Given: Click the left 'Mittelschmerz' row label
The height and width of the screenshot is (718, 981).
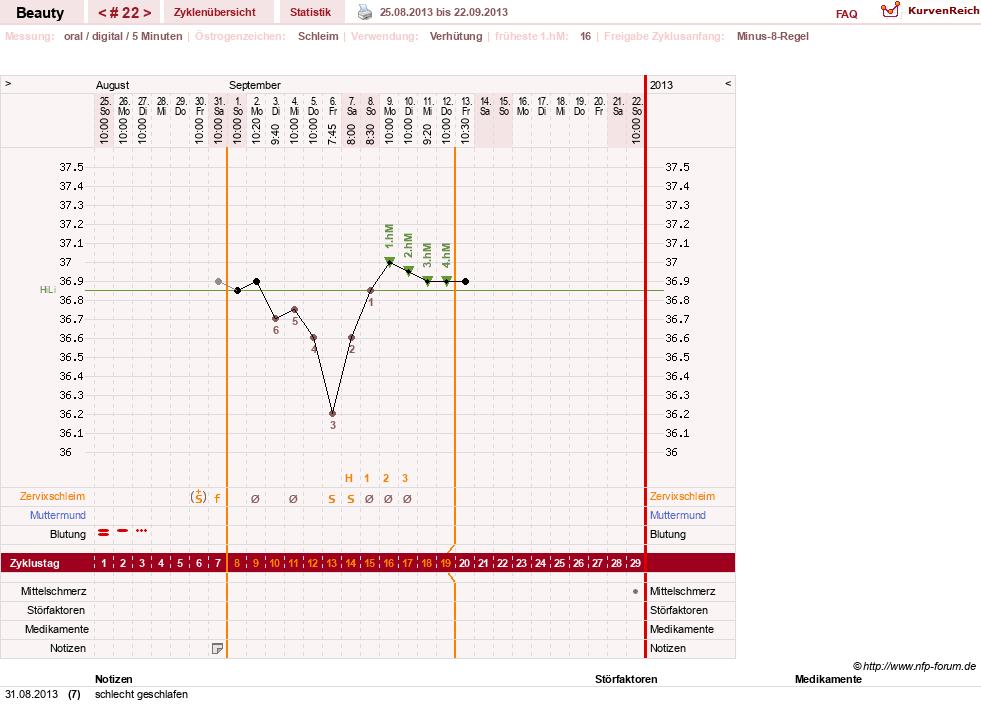Looking at the screenshot, I should 53,591.
